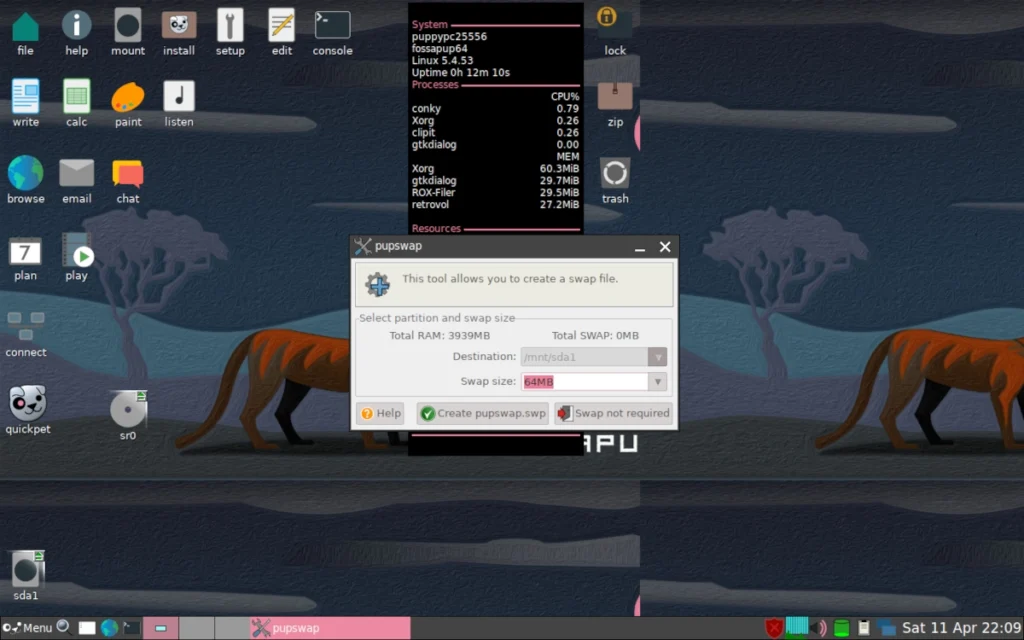
Task: Click the taskbar magnifier search icon
Action: (x=63, y=628)
